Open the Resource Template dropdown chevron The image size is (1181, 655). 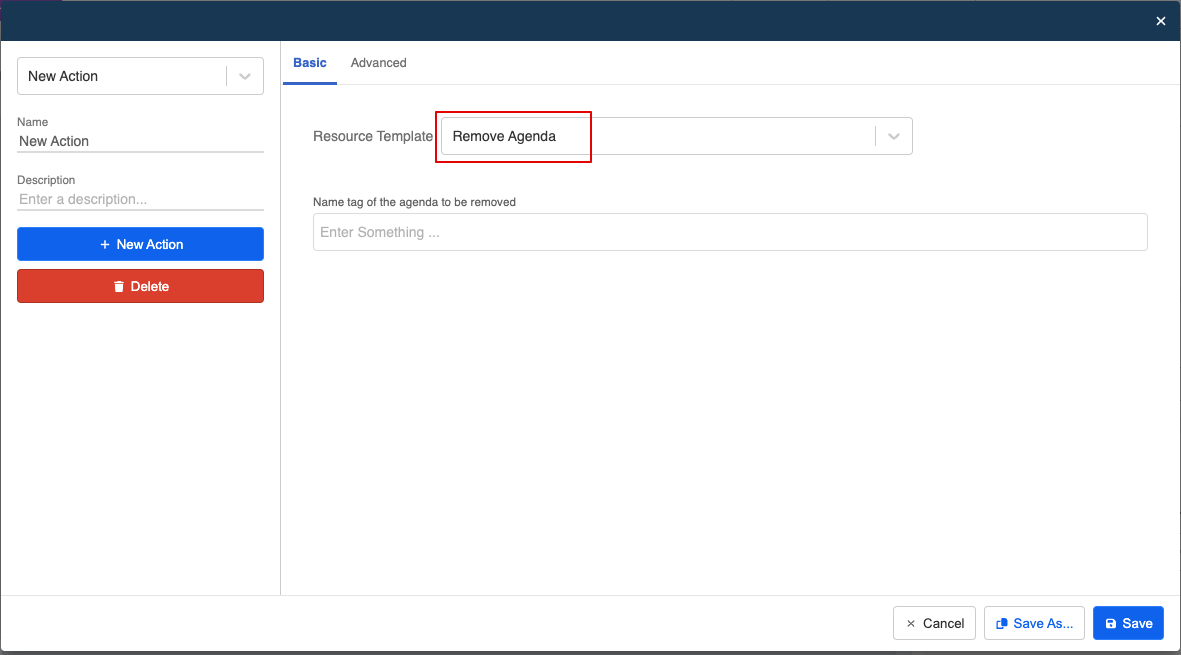892,136
